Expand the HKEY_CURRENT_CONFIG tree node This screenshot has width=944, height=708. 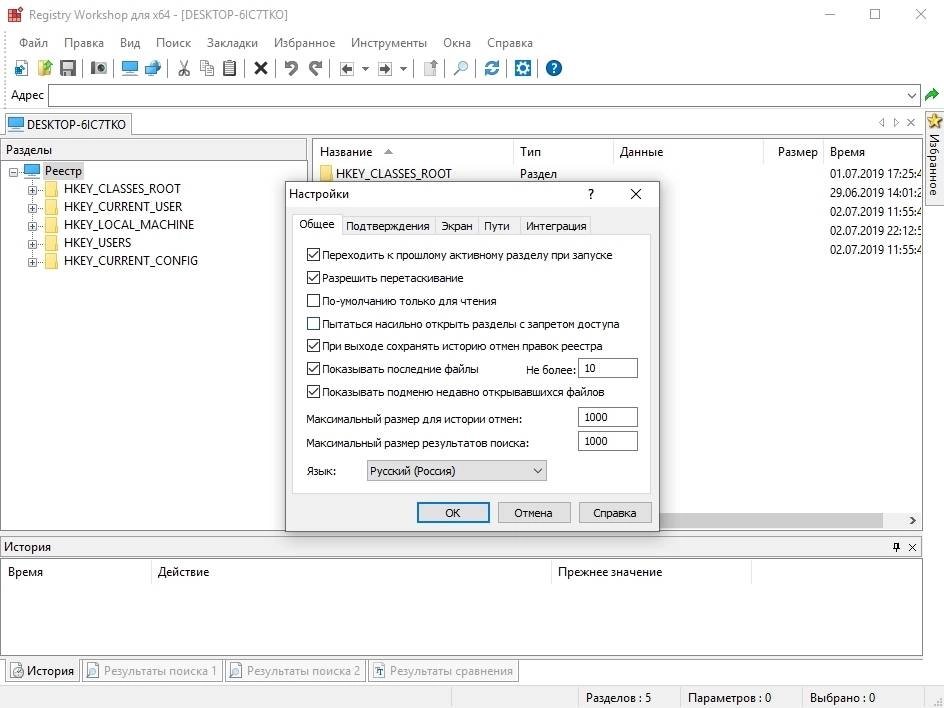33,262
